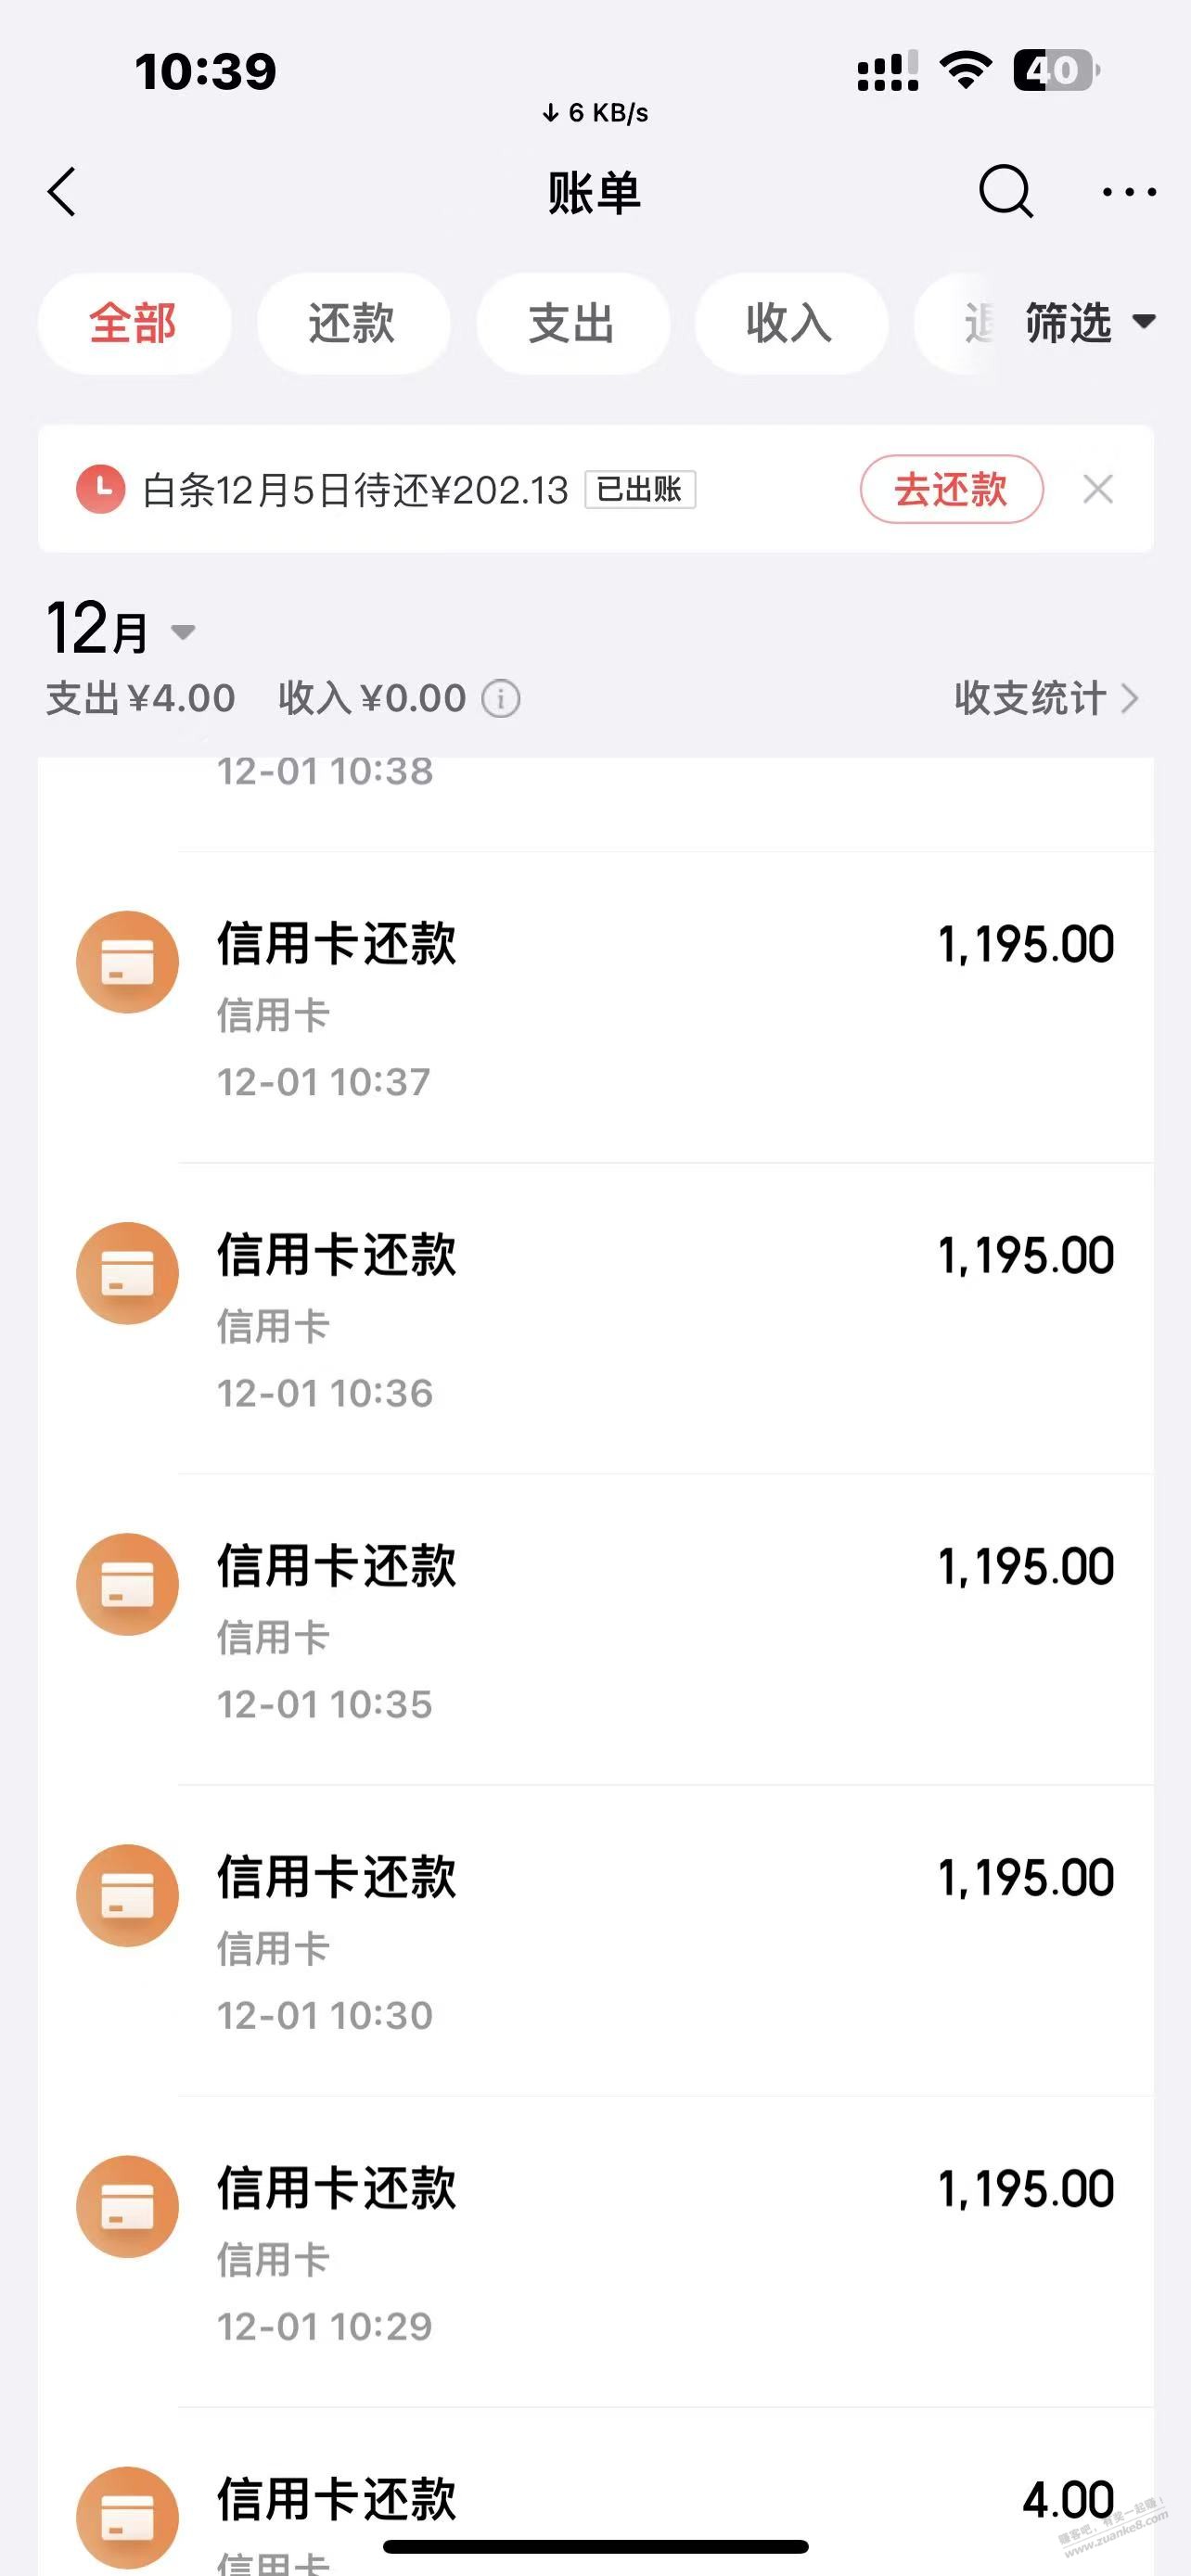
Task: Dismiss the 白条 repayment reminder banner
Action: pyautogui.click(x=1098, y=489)
